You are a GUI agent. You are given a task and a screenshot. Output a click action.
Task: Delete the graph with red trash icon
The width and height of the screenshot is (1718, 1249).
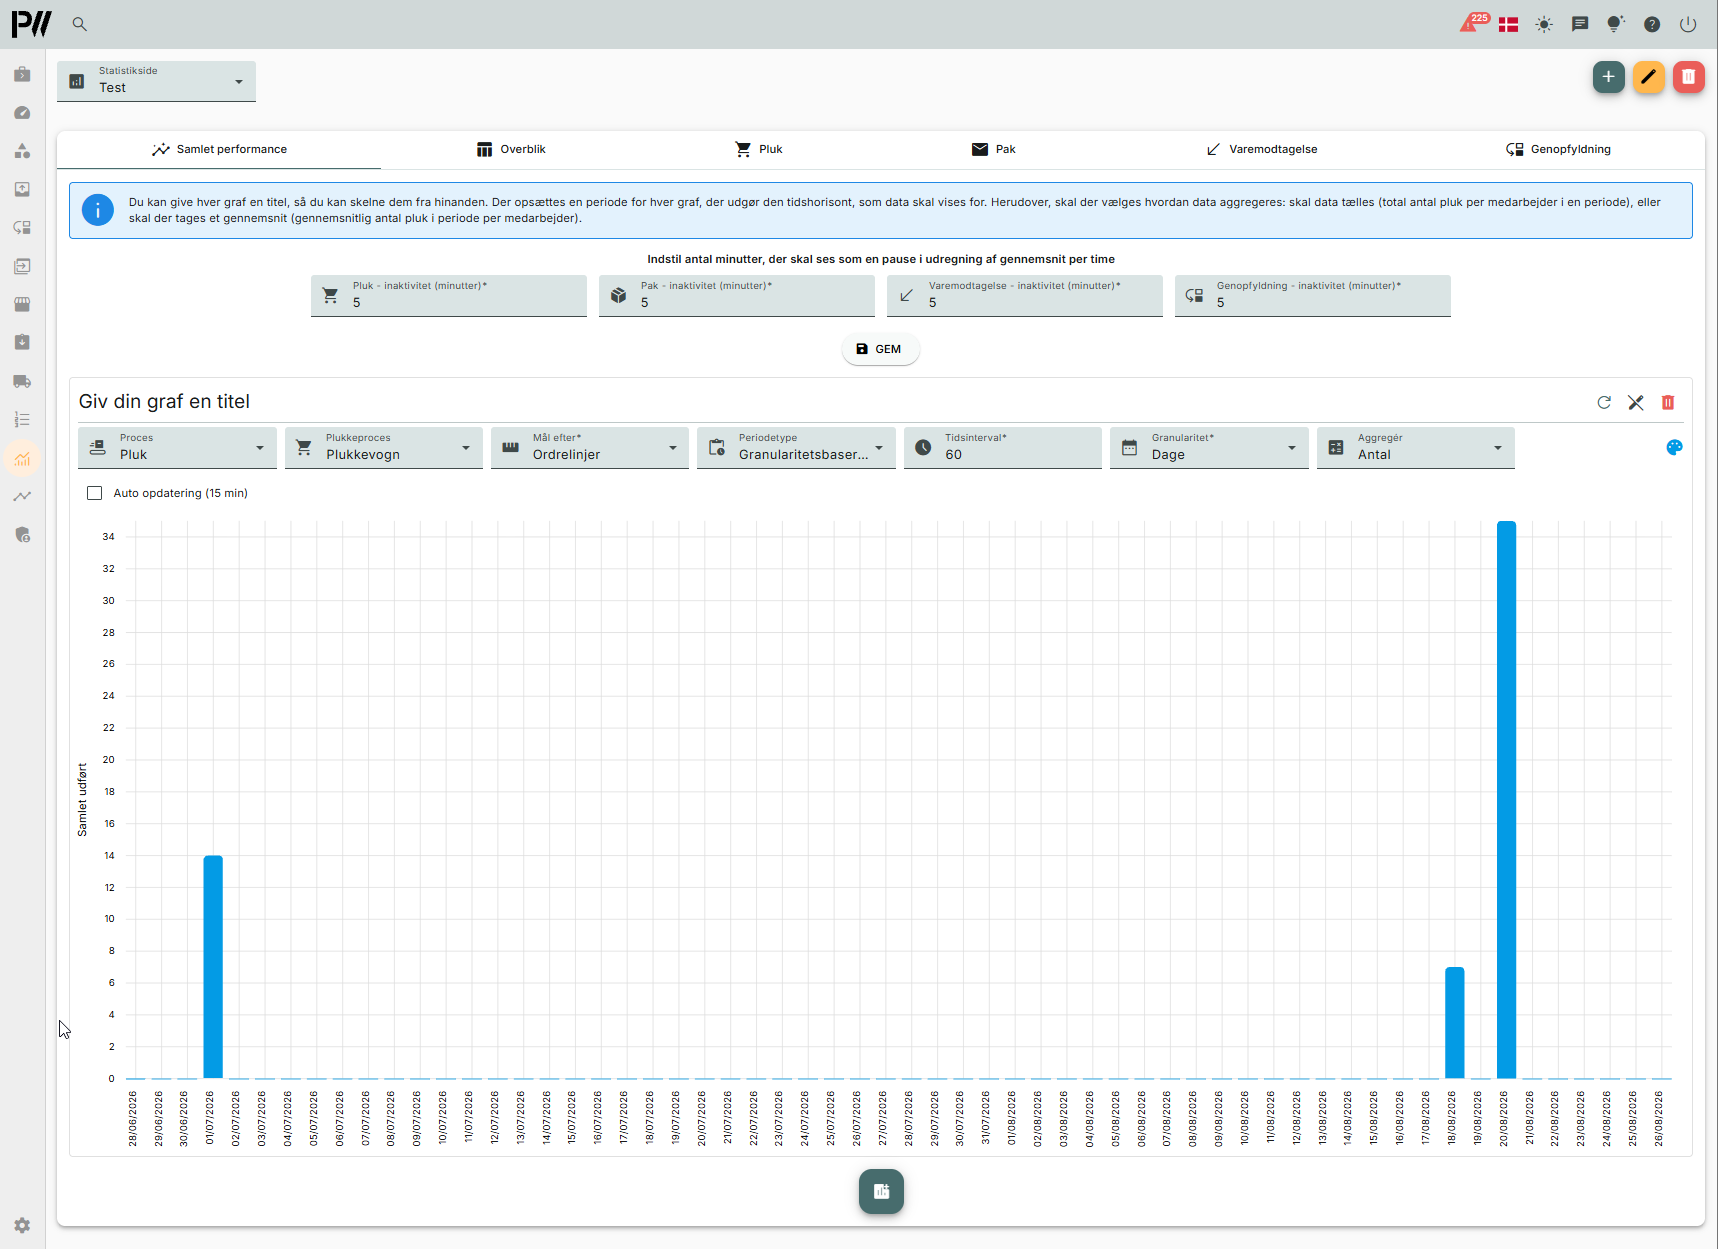pos(1668,402)
